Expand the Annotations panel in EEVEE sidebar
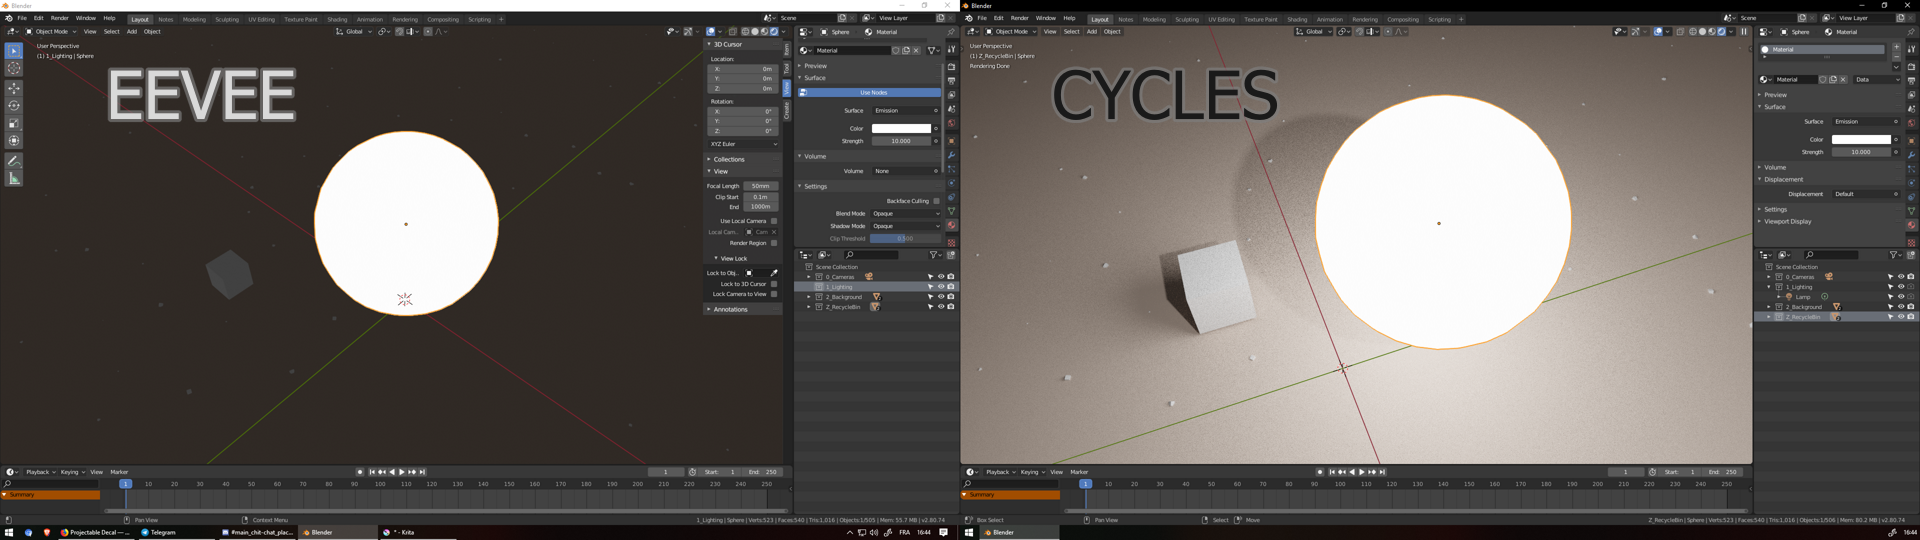 point(730,309)
